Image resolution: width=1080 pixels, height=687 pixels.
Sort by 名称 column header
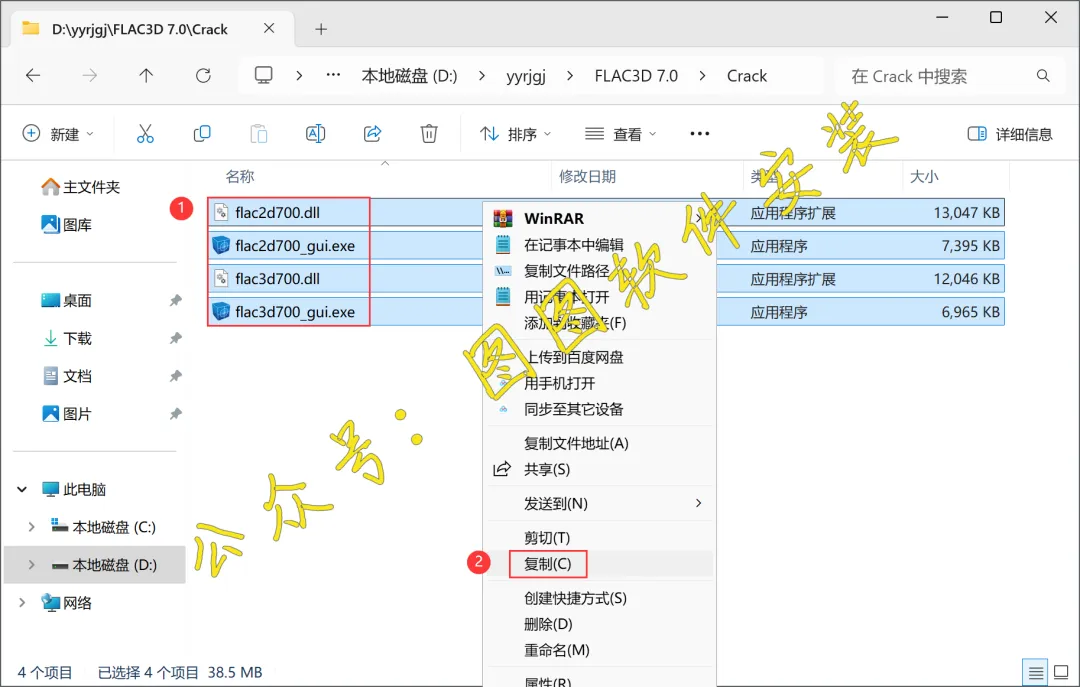click(240, 176)
